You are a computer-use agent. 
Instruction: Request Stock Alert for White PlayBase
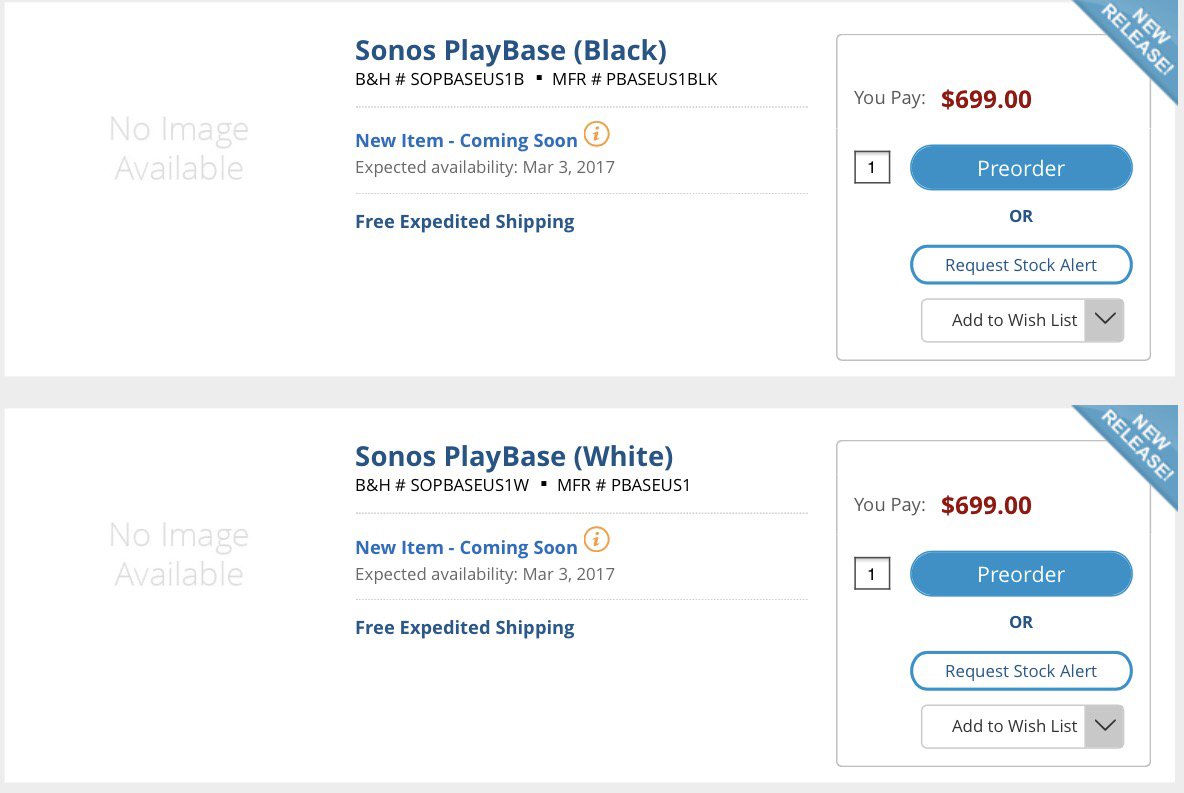click(x=1021, y=671)
